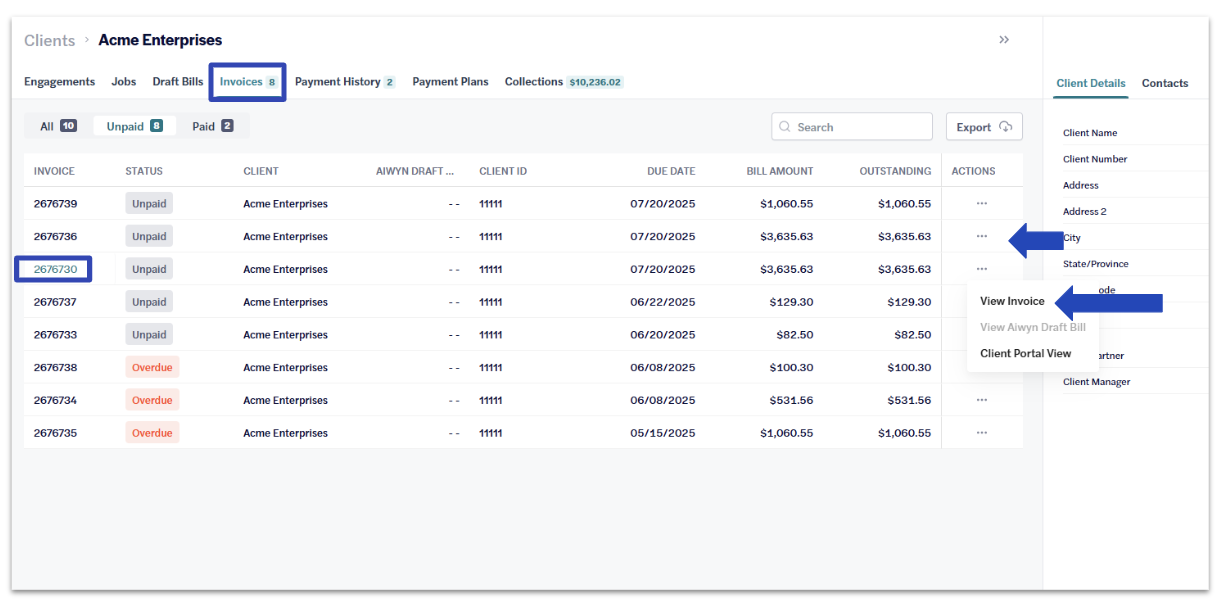1221x602 pixels.
Task: Sort by Status column header
Action: point(144,171)
